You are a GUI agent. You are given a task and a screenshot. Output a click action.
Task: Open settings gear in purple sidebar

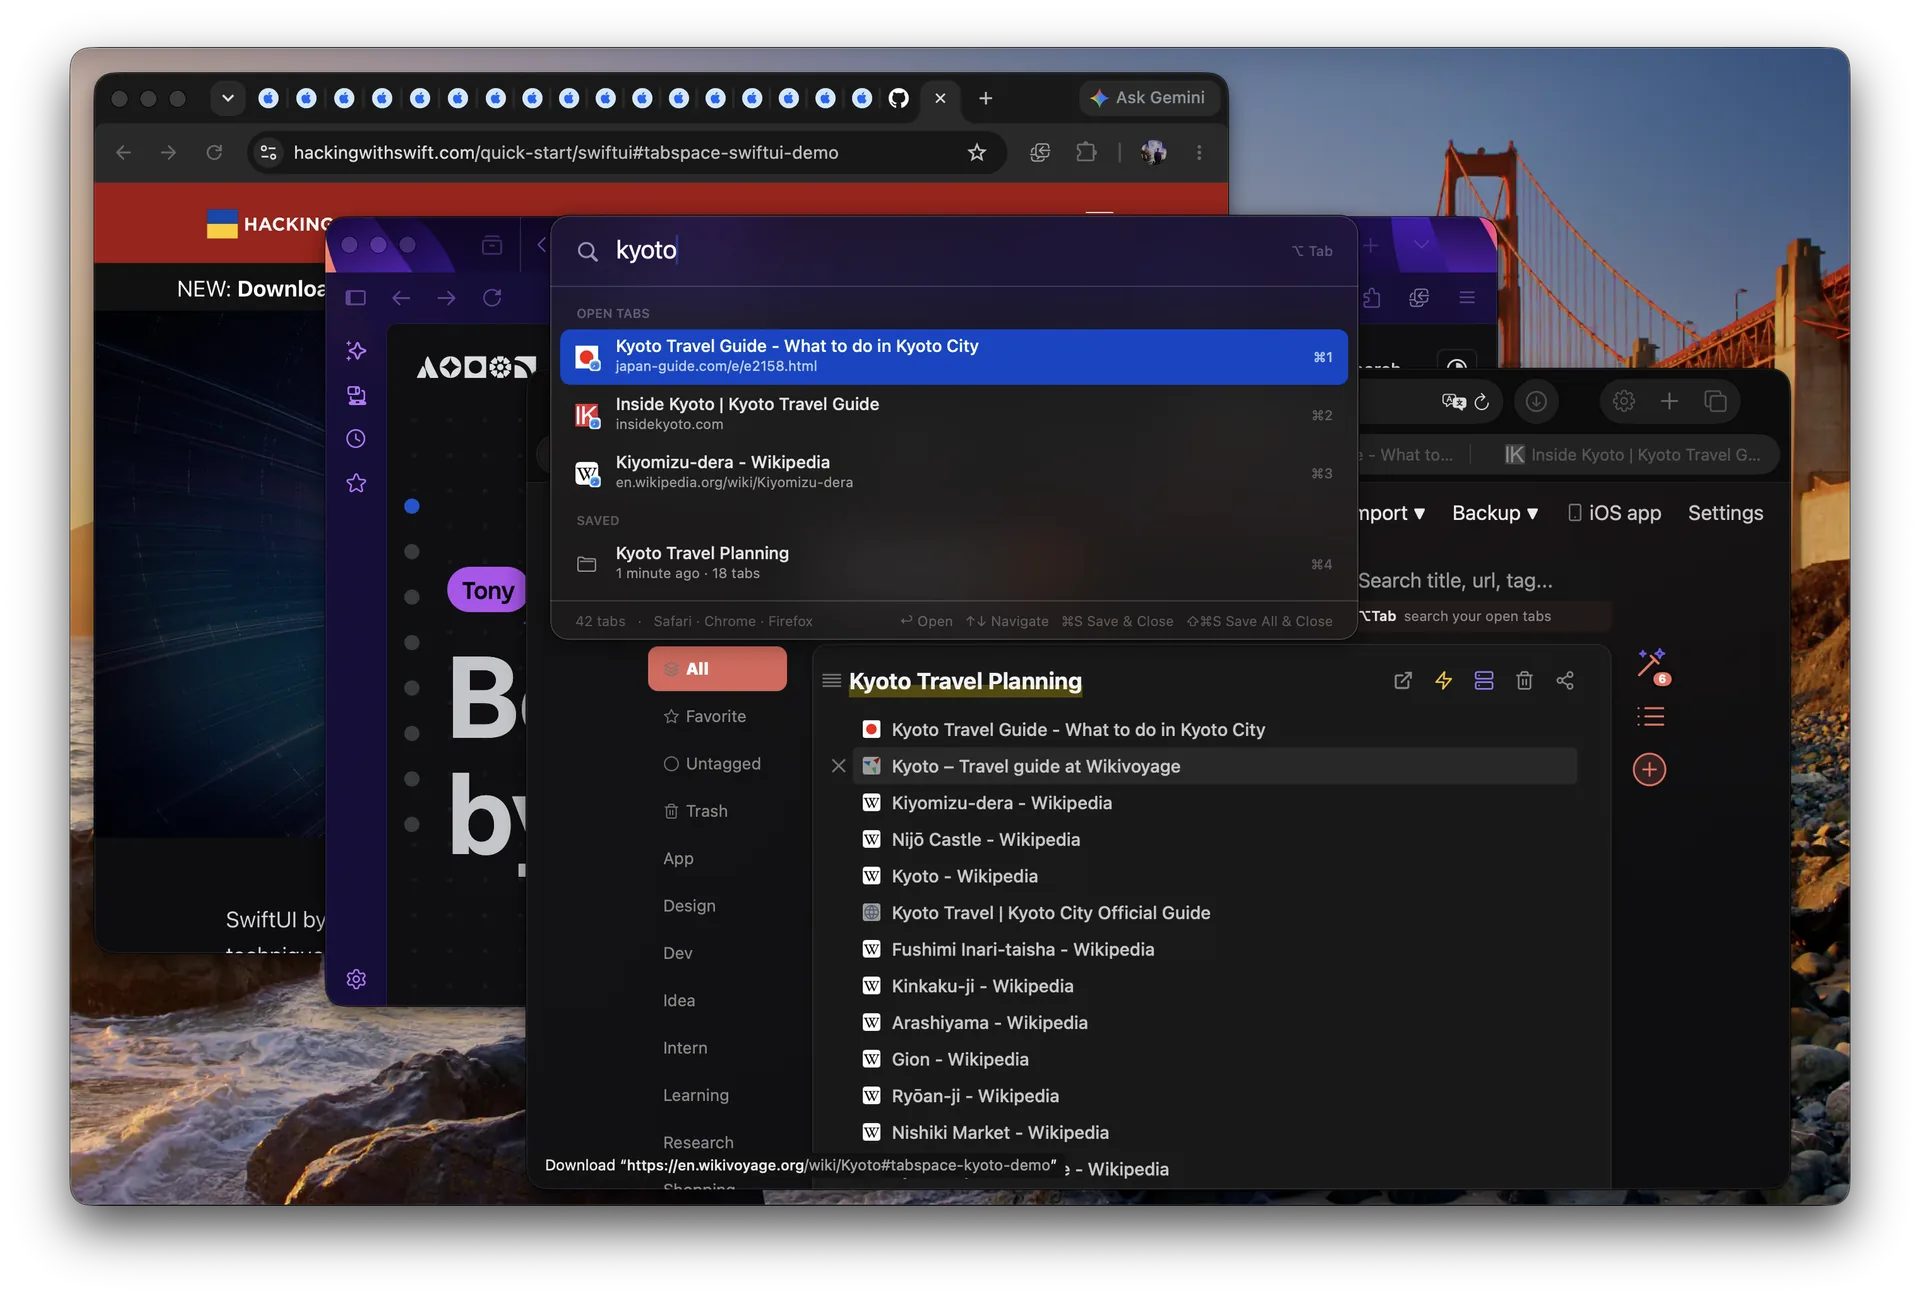click(x=356, y=979)
